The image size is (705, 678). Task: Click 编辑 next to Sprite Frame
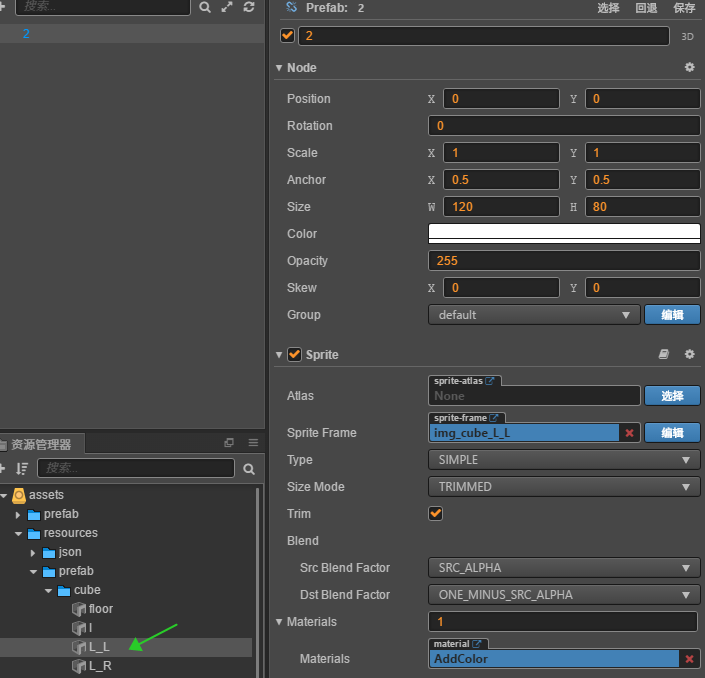tap(672, 433)
